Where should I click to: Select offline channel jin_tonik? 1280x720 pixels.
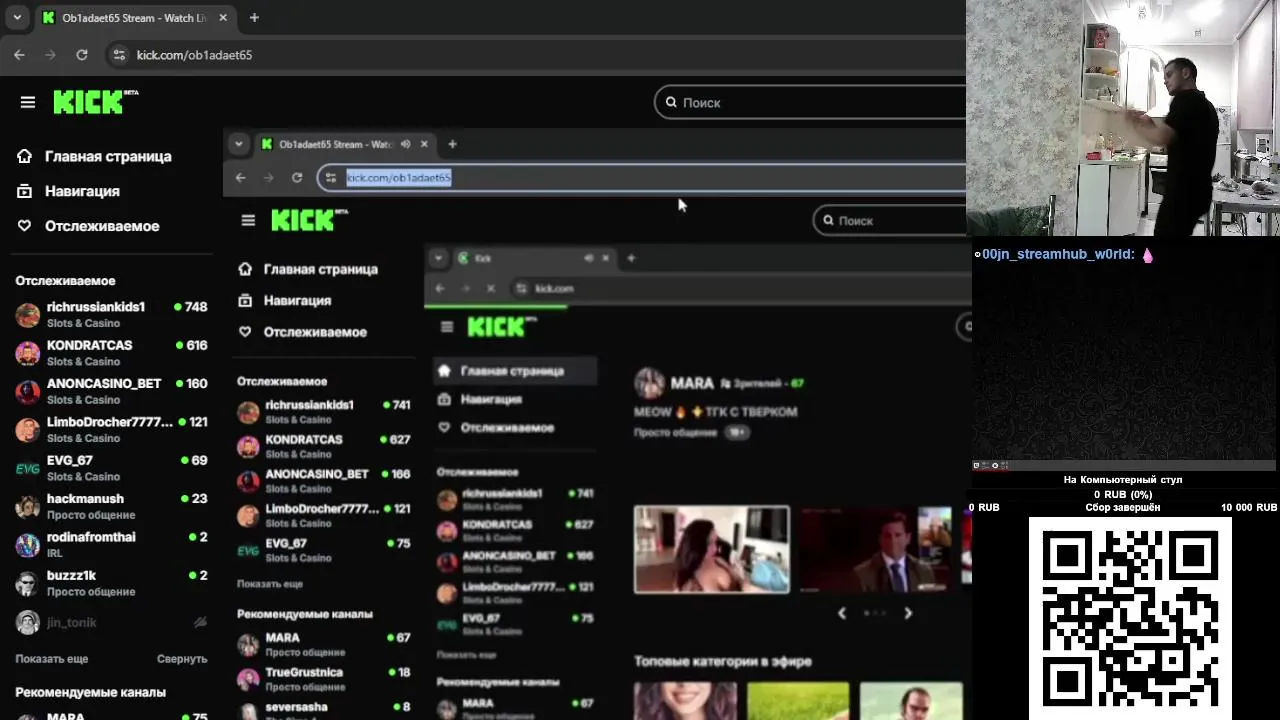pos(111,622)
